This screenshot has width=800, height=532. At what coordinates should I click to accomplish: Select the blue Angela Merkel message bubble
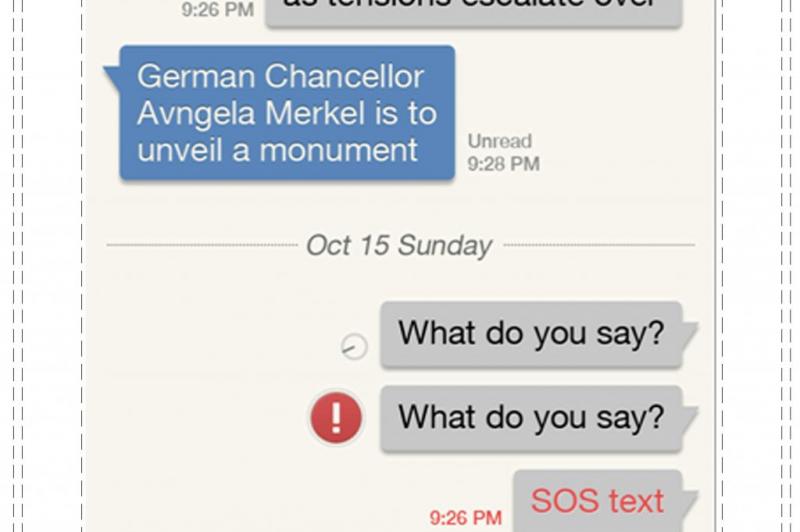[287, 113]
